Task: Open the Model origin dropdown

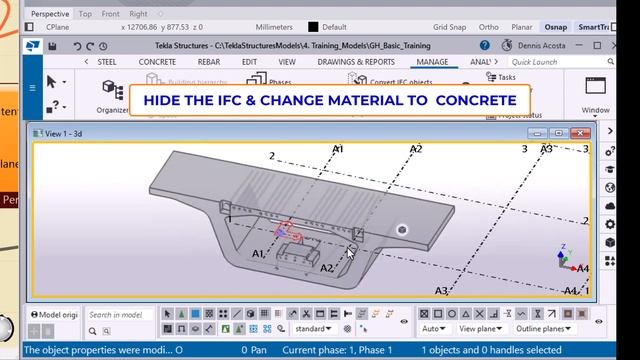Action: [x=54, y=315]
